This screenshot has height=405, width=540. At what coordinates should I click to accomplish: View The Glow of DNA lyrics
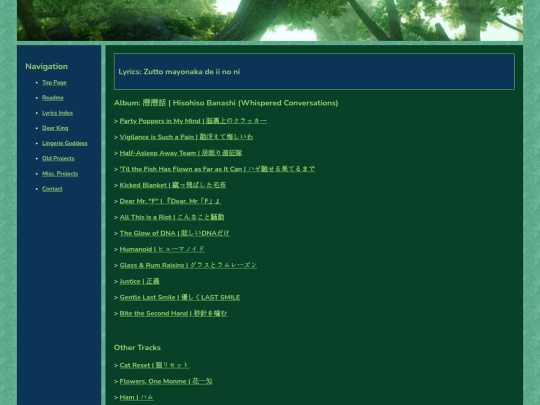[175, 233]
